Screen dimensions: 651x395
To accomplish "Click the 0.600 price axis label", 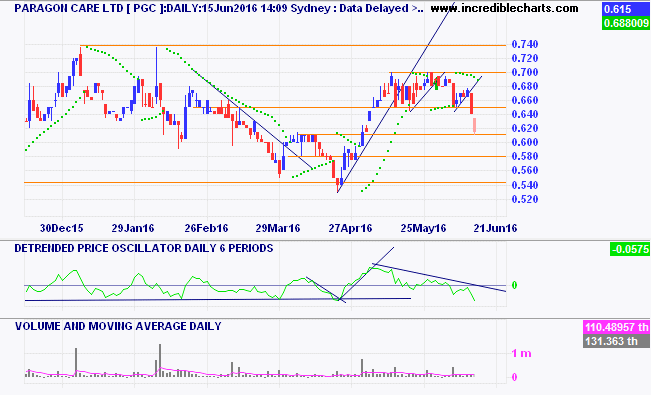I will 525,142.
